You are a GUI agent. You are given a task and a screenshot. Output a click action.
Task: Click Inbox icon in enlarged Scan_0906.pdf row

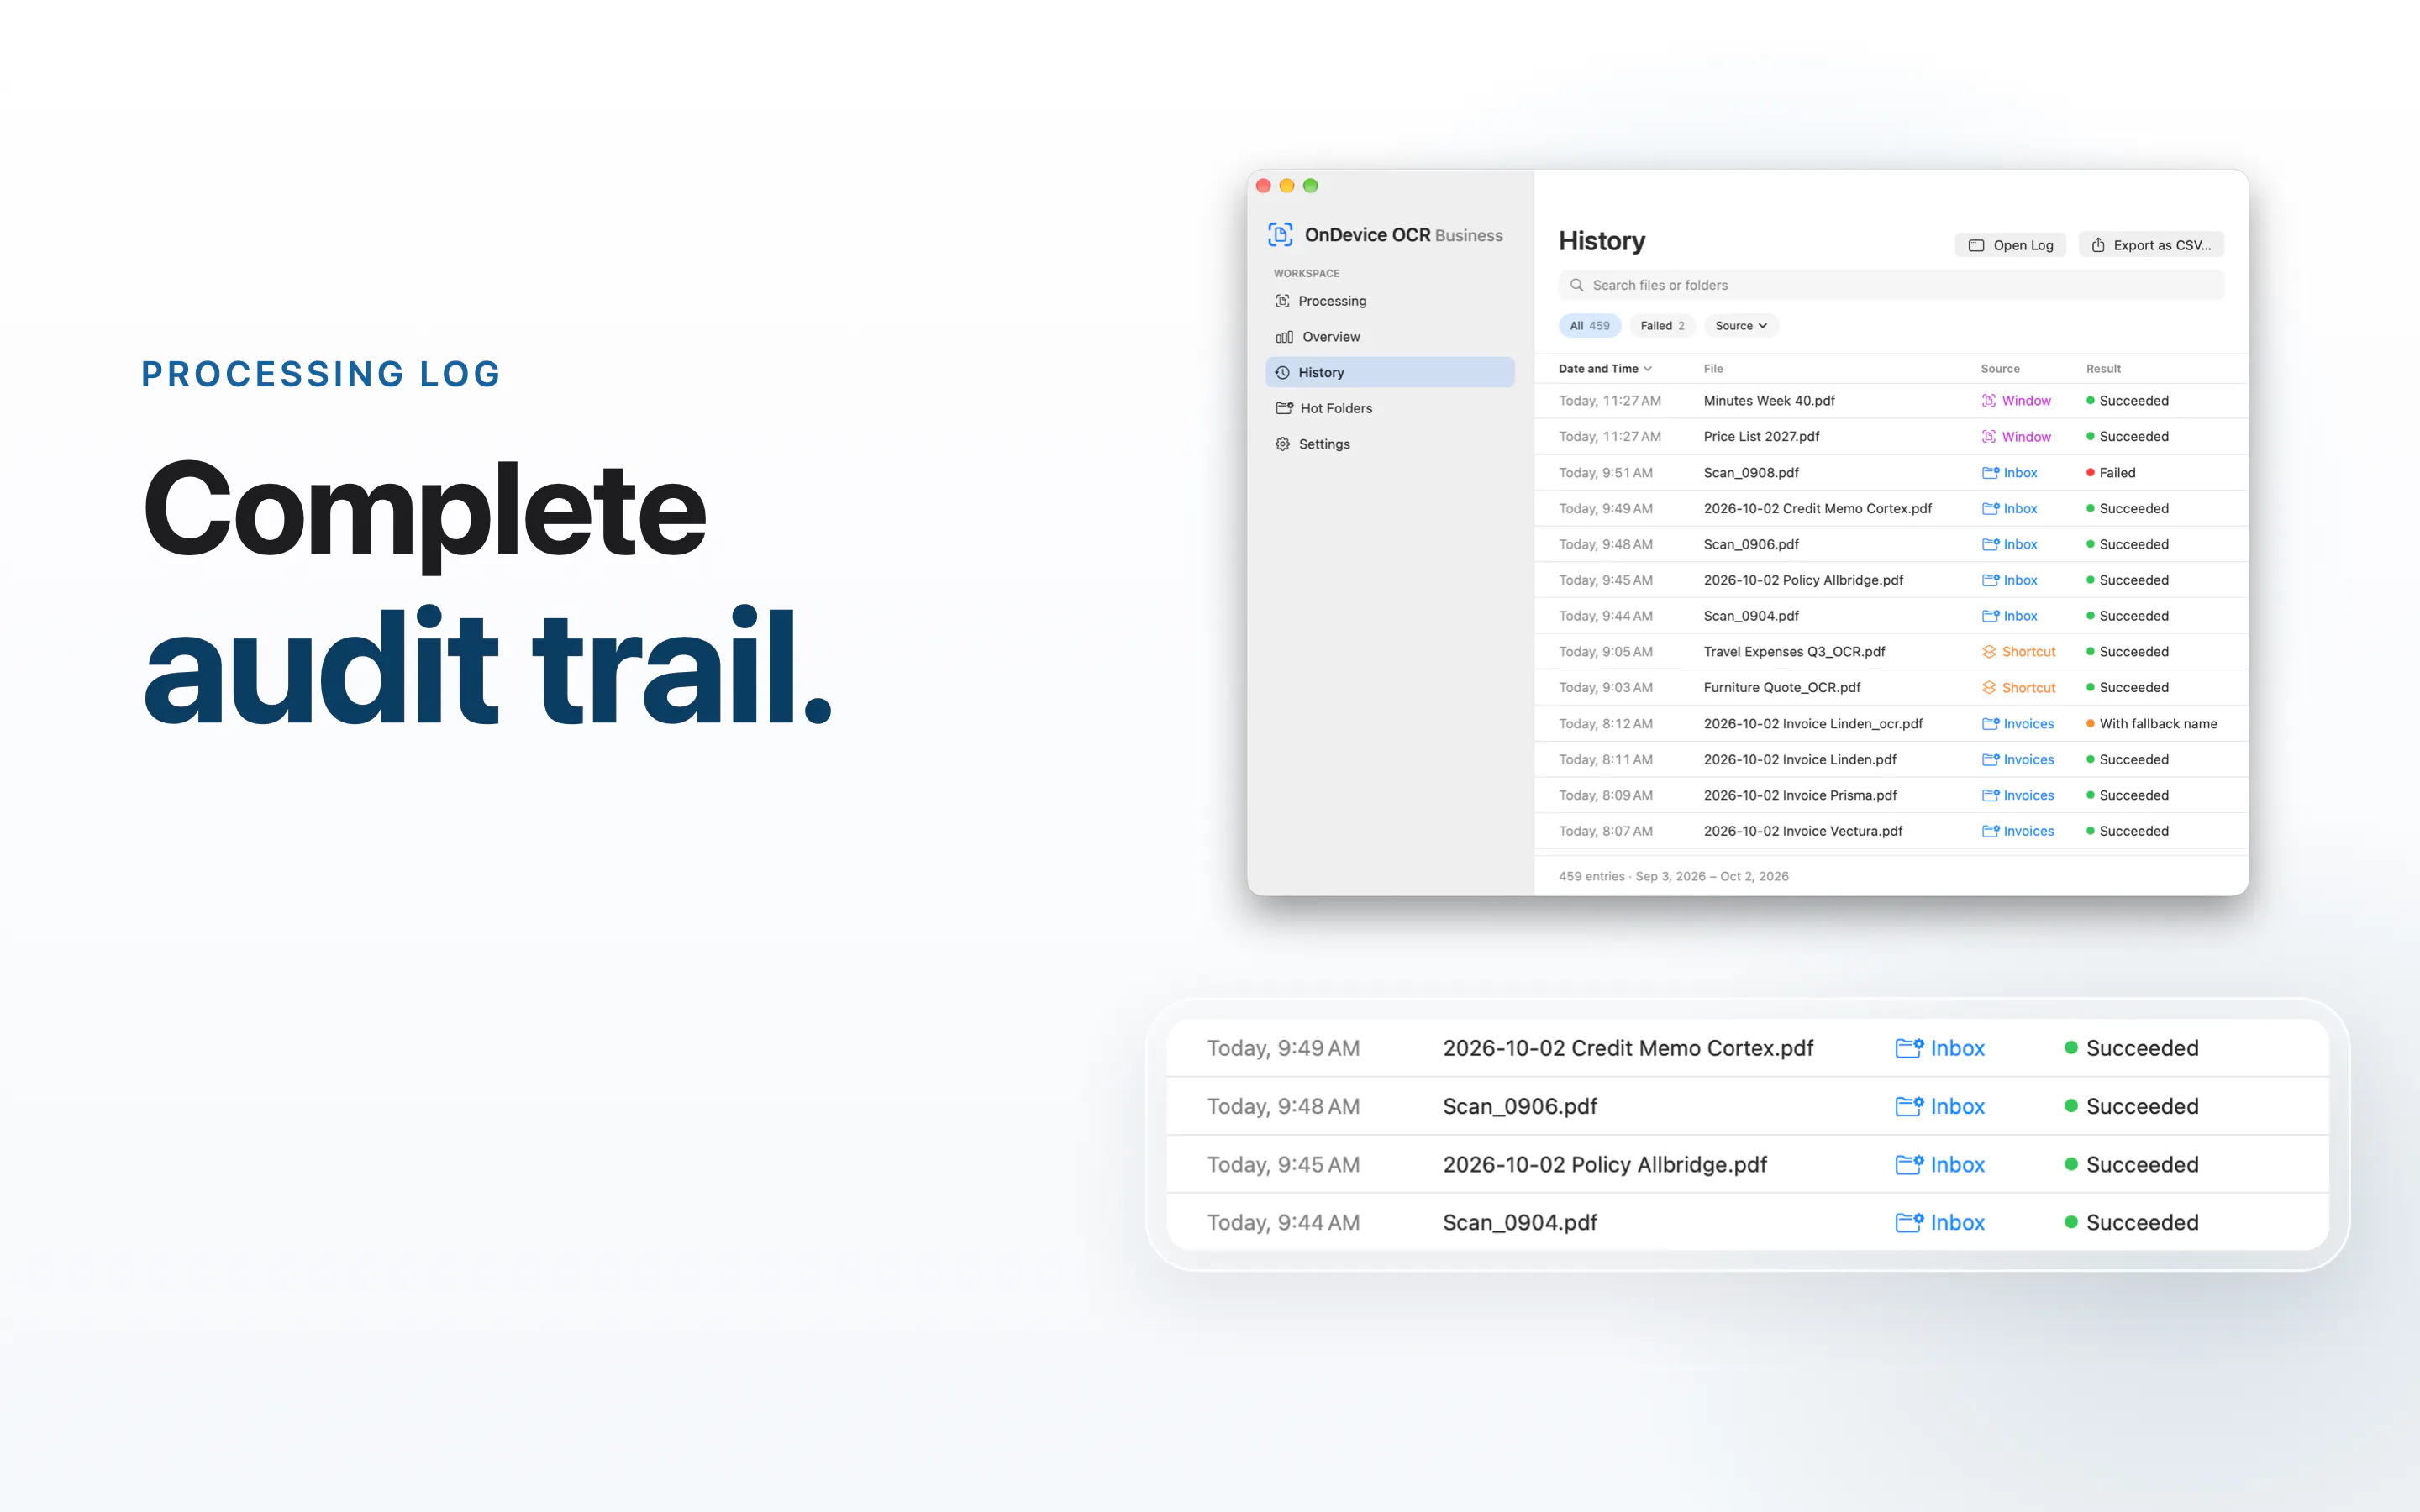(x=1909, y=1106)
